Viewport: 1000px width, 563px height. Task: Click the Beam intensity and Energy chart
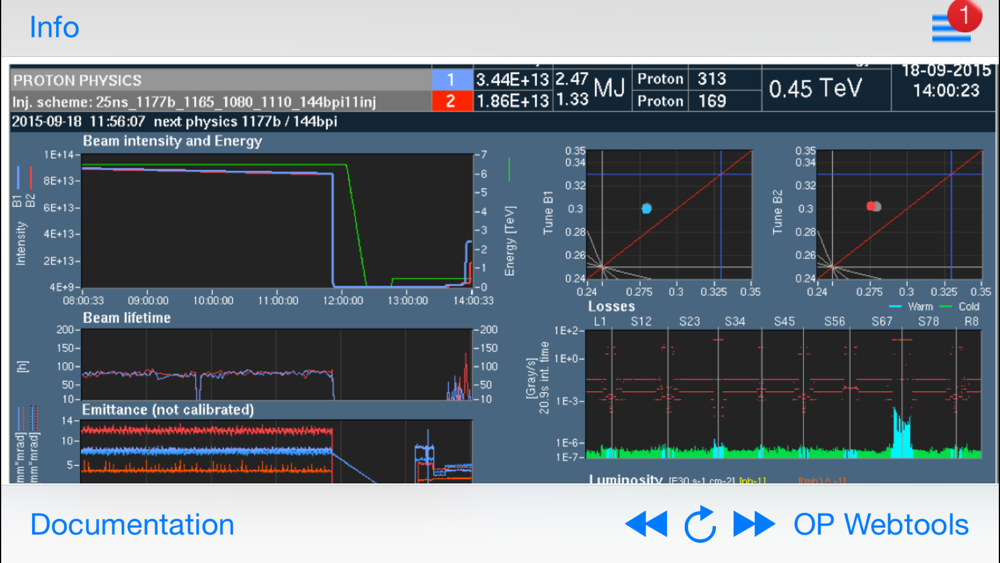(276, 221)
